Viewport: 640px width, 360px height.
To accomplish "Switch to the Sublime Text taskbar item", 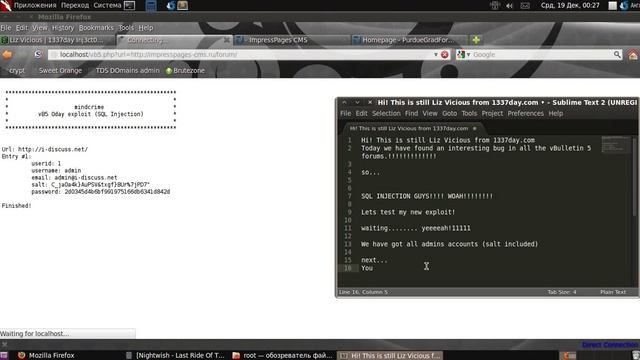I will [x=390, y=356].
